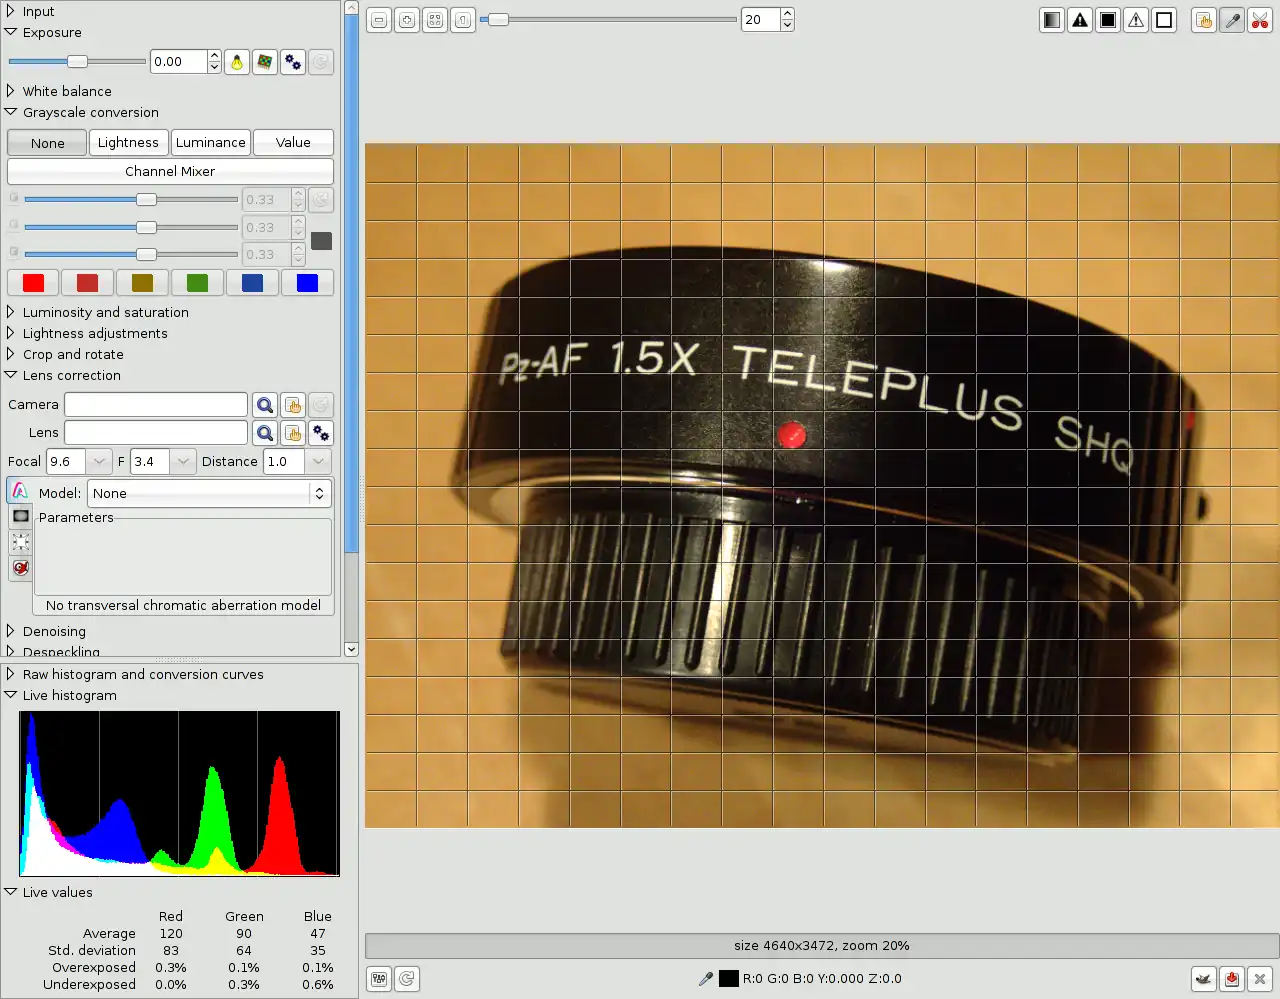Screen dimensions: 1280x999
Task: Collapse the Live histogram section
Action: pos(11,695)
